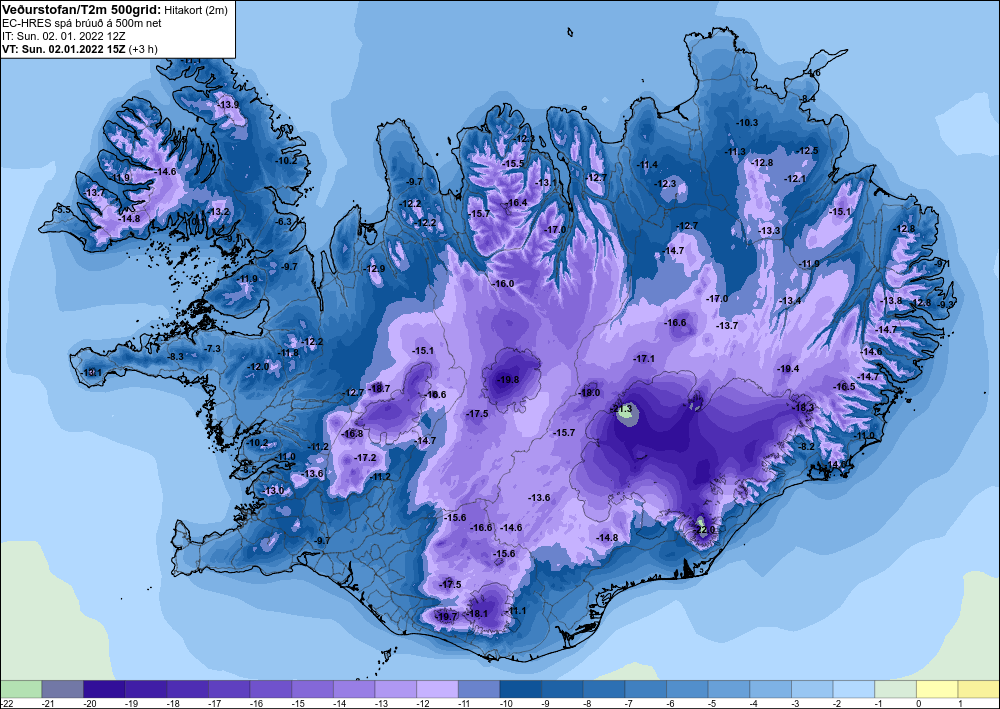Select the -19.4 temperature value

pyautogui.click(x=788, y=369)
